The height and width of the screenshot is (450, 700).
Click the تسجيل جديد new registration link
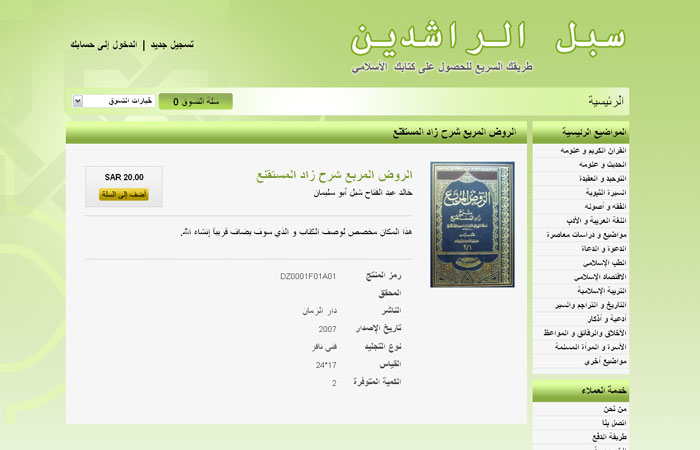pyautogui.click(x=172, y=45)
